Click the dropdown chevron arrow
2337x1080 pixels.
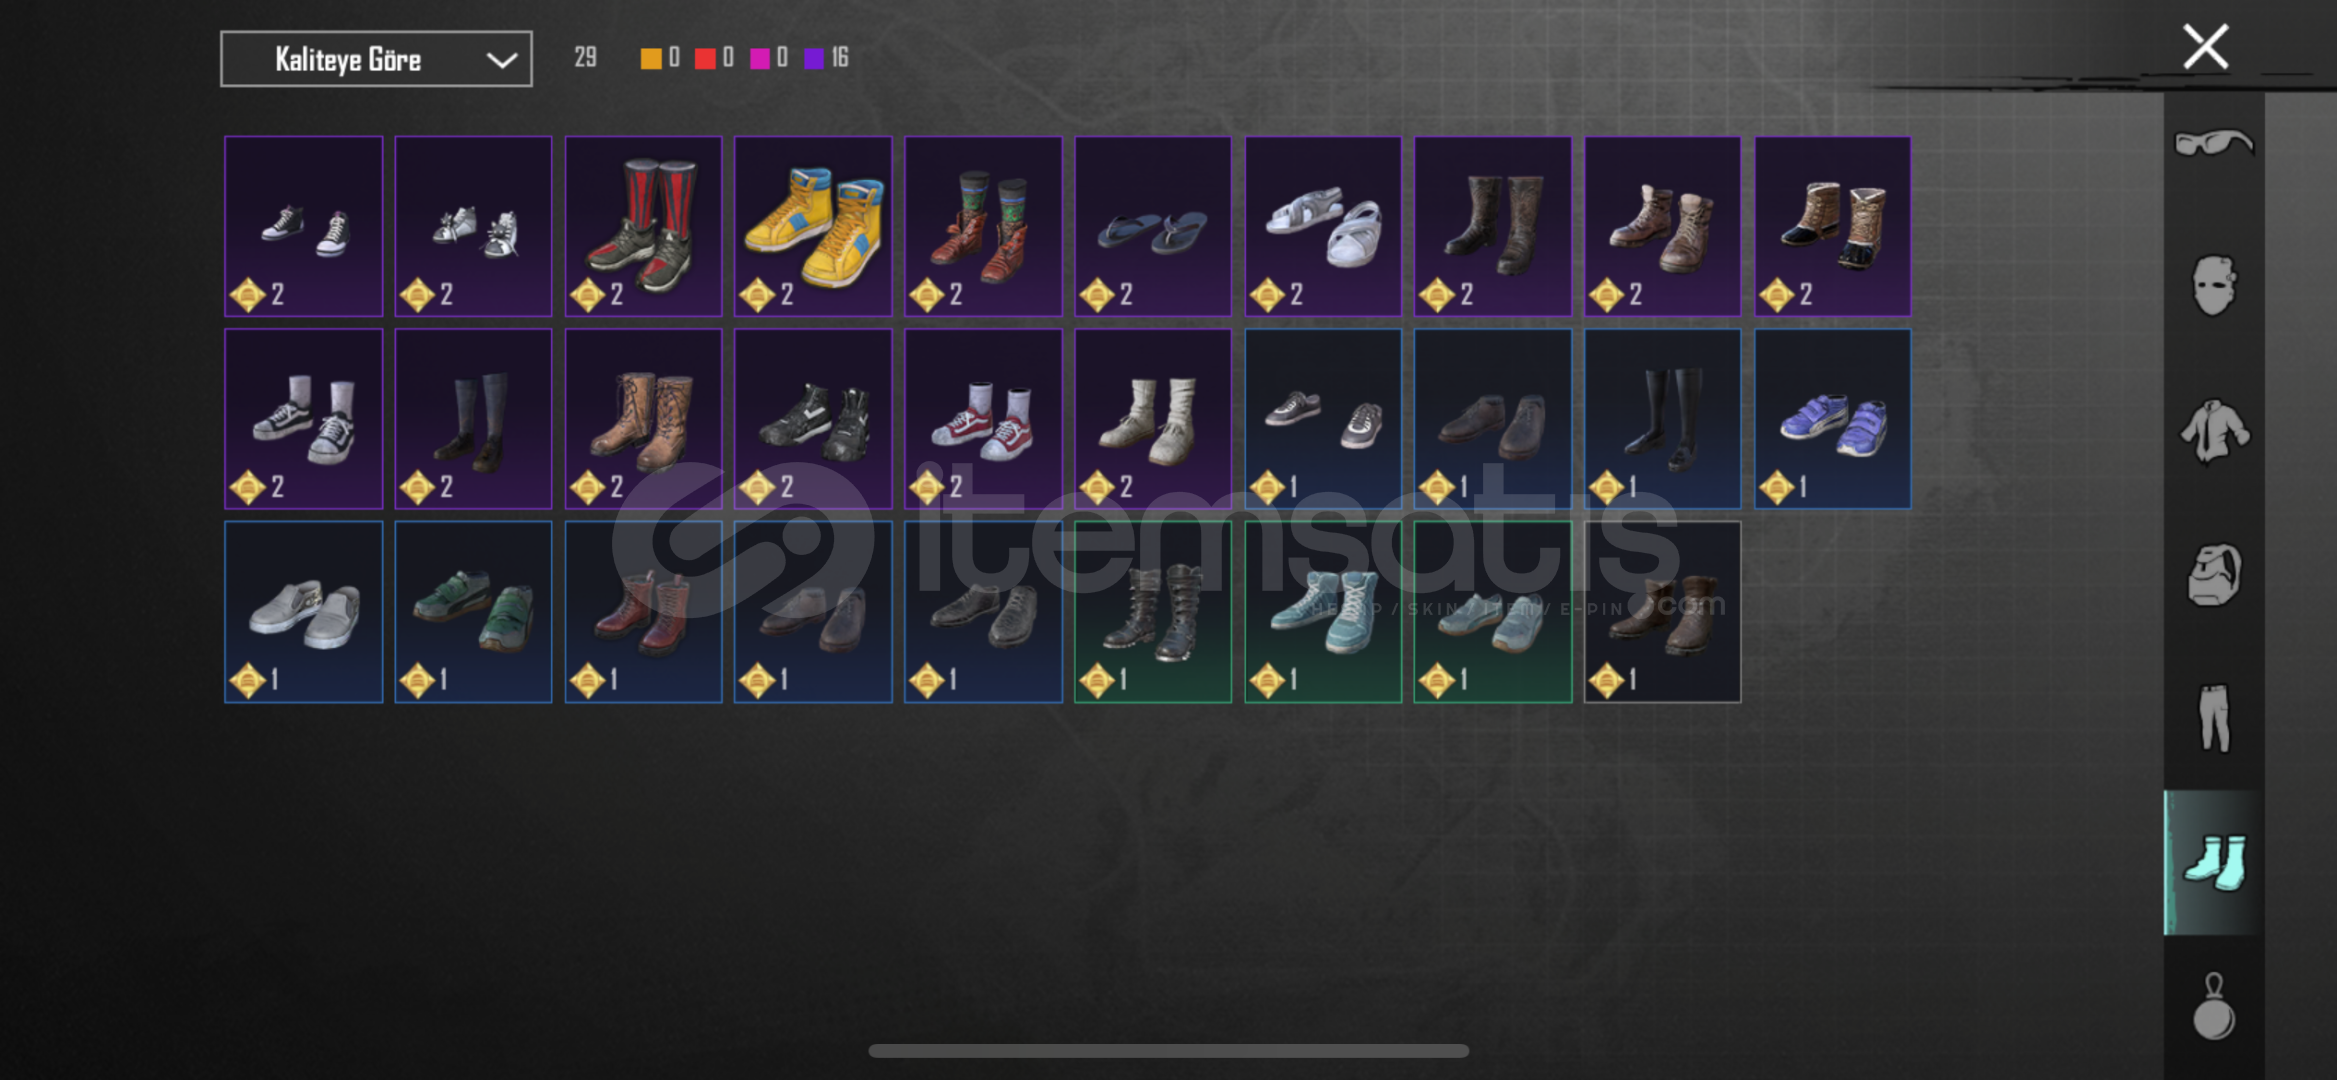tap(501, 60)
